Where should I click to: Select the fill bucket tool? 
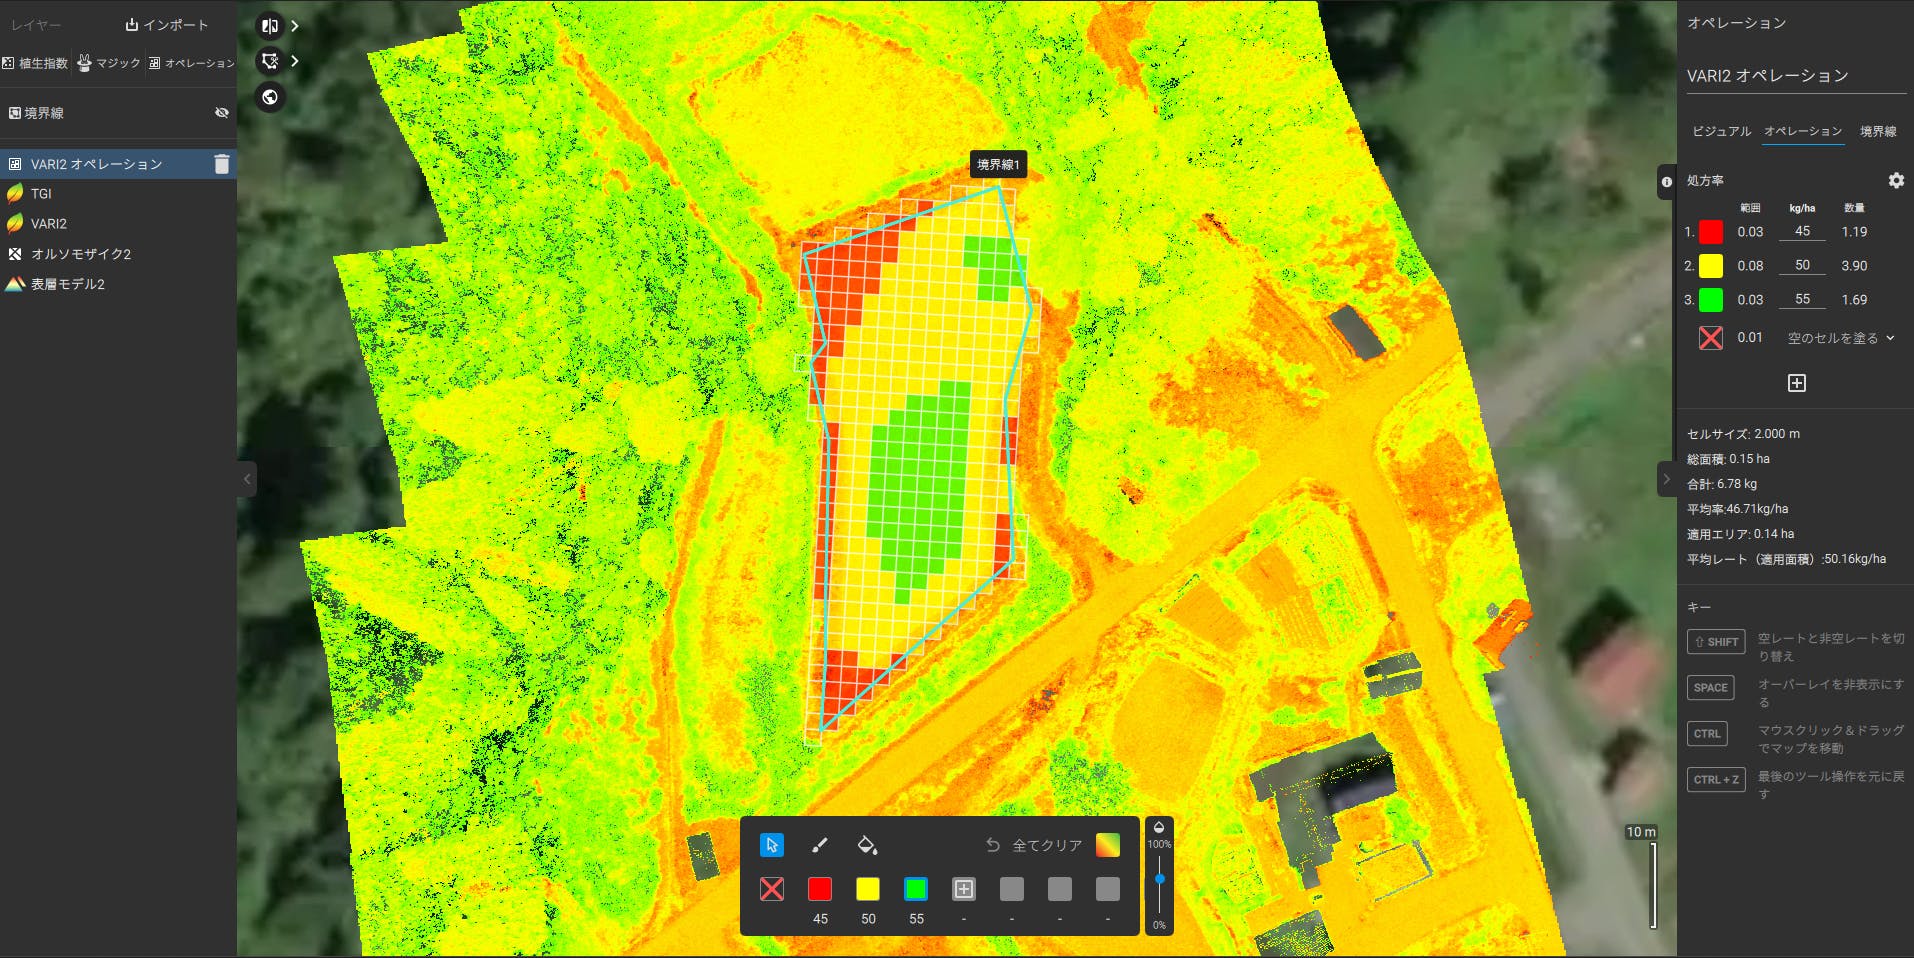point(867,845)
